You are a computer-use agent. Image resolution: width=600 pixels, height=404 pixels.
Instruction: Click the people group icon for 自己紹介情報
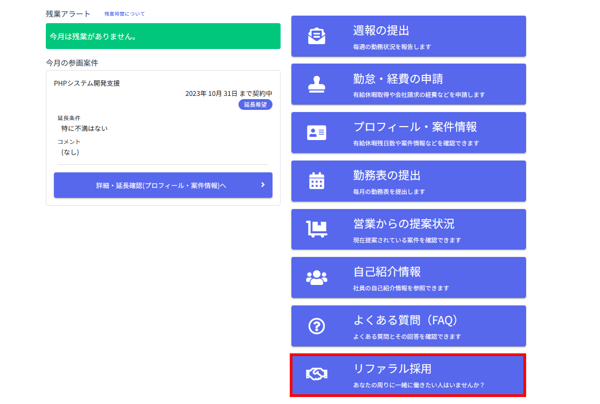click(x=317, y=278)
